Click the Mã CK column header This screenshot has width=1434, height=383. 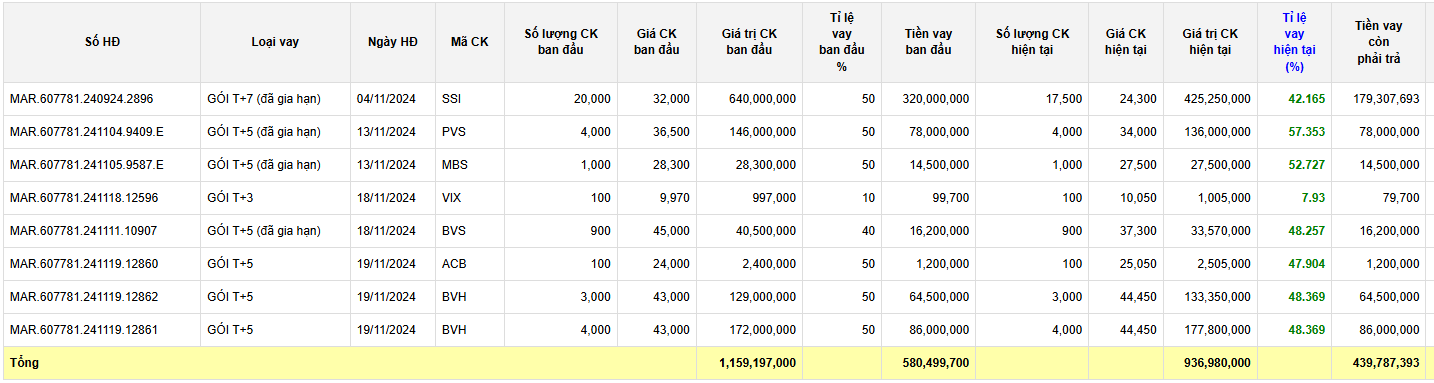(470, 42)
